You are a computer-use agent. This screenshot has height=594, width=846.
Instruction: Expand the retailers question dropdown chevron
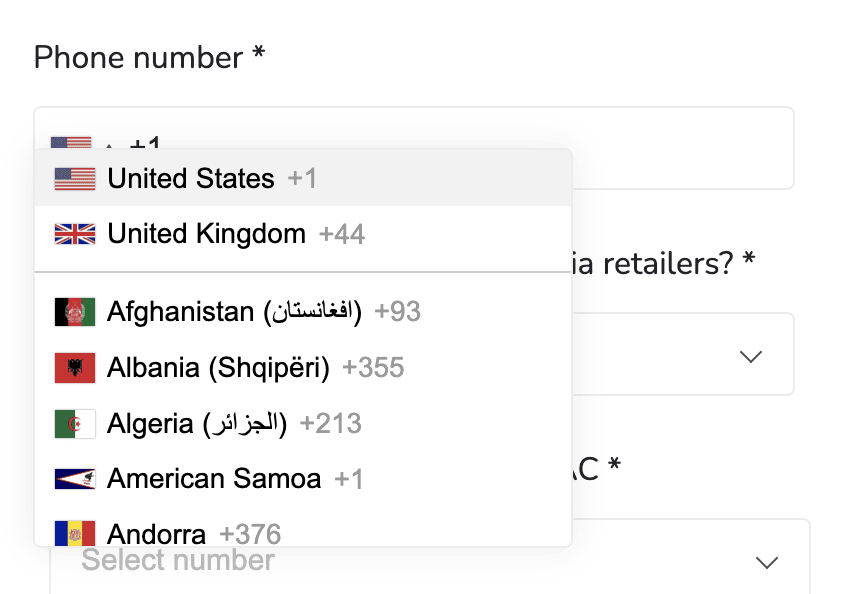[x=751, y=357]
